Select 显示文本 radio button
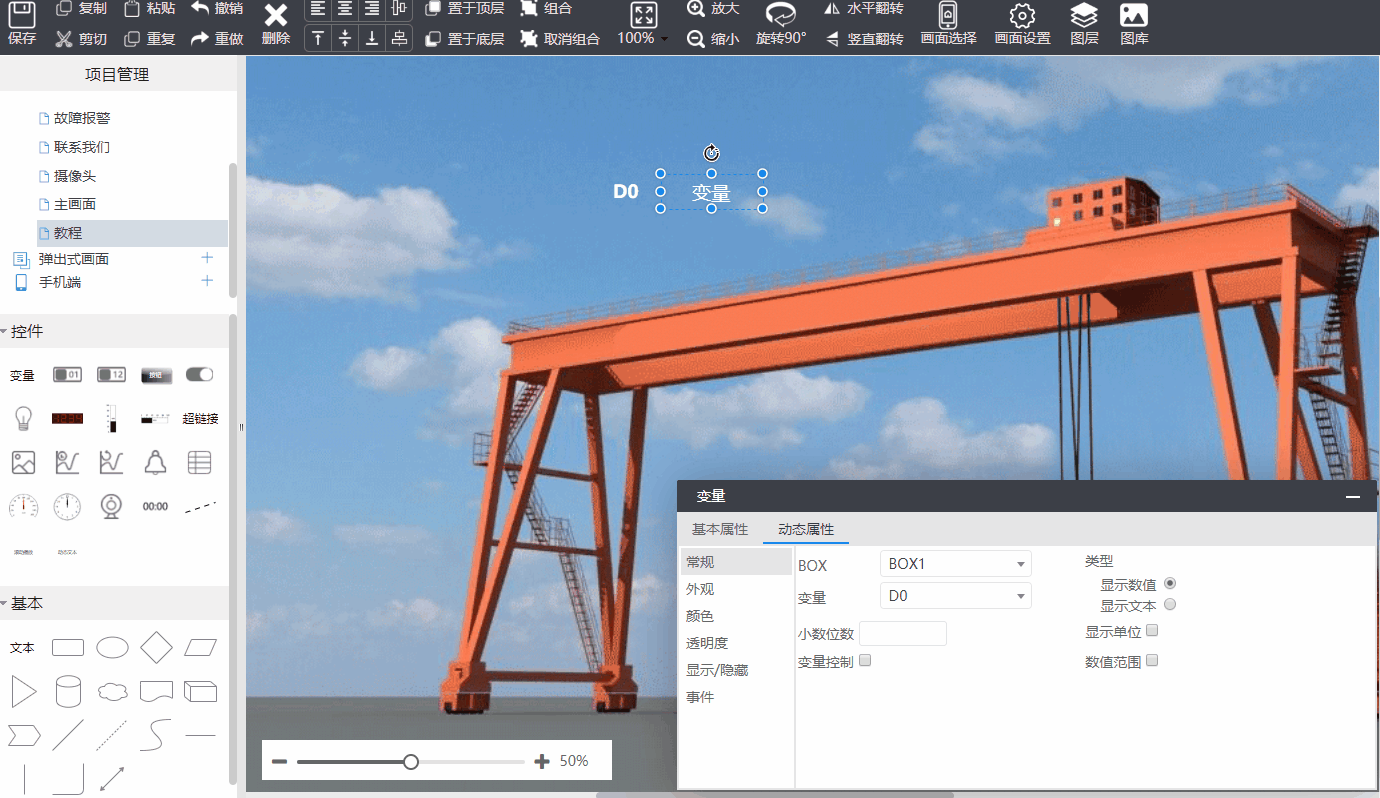This screenshot has height=798, width=1380. [x=1170, y=604]
